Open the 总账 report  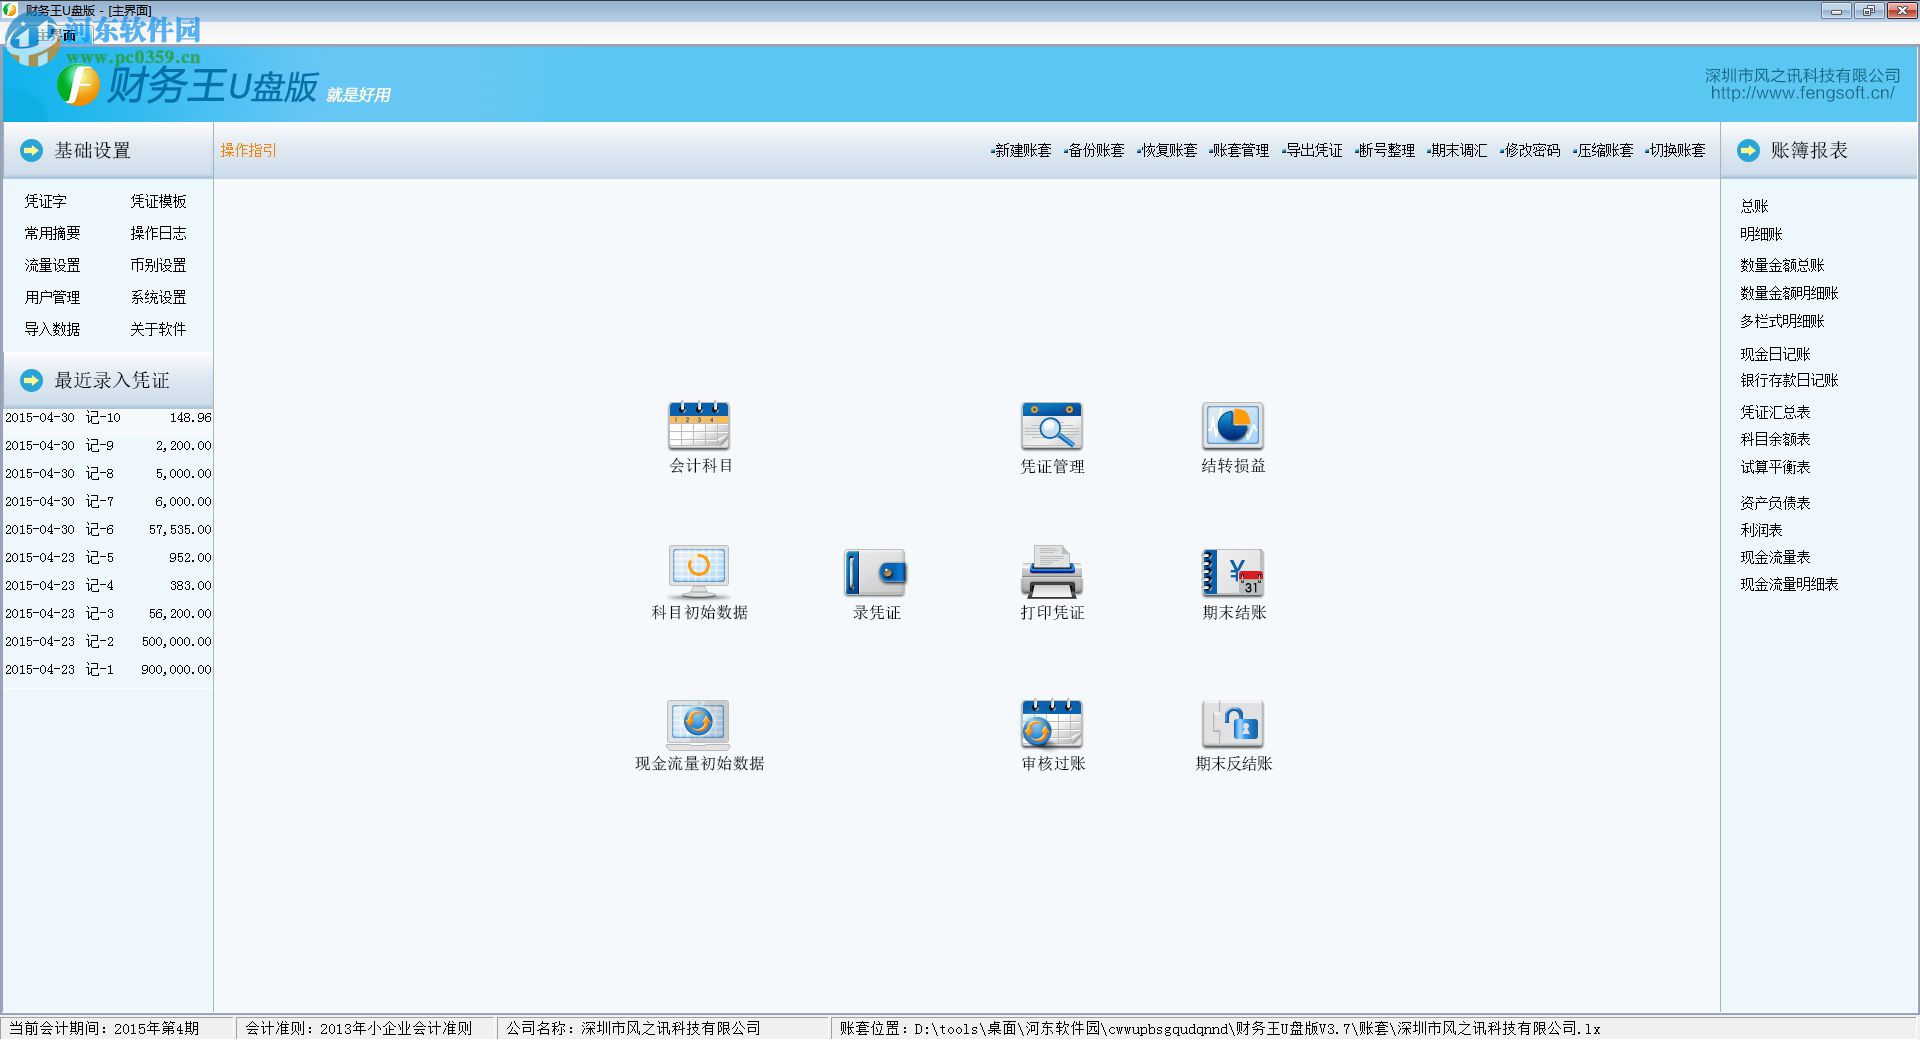click(x=1754, y=207)
